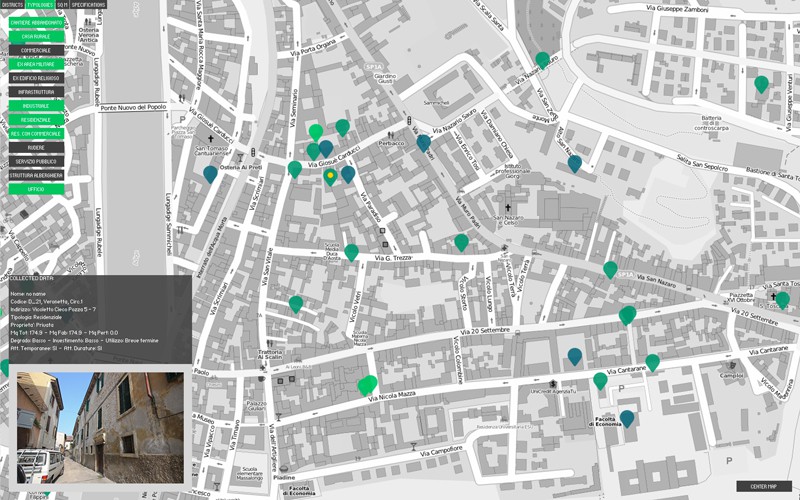Image resolution: width=800 pixels, height=500 pixels.
Task: Disable the Ex Area Militare filter
Action: tap(36, 64)
